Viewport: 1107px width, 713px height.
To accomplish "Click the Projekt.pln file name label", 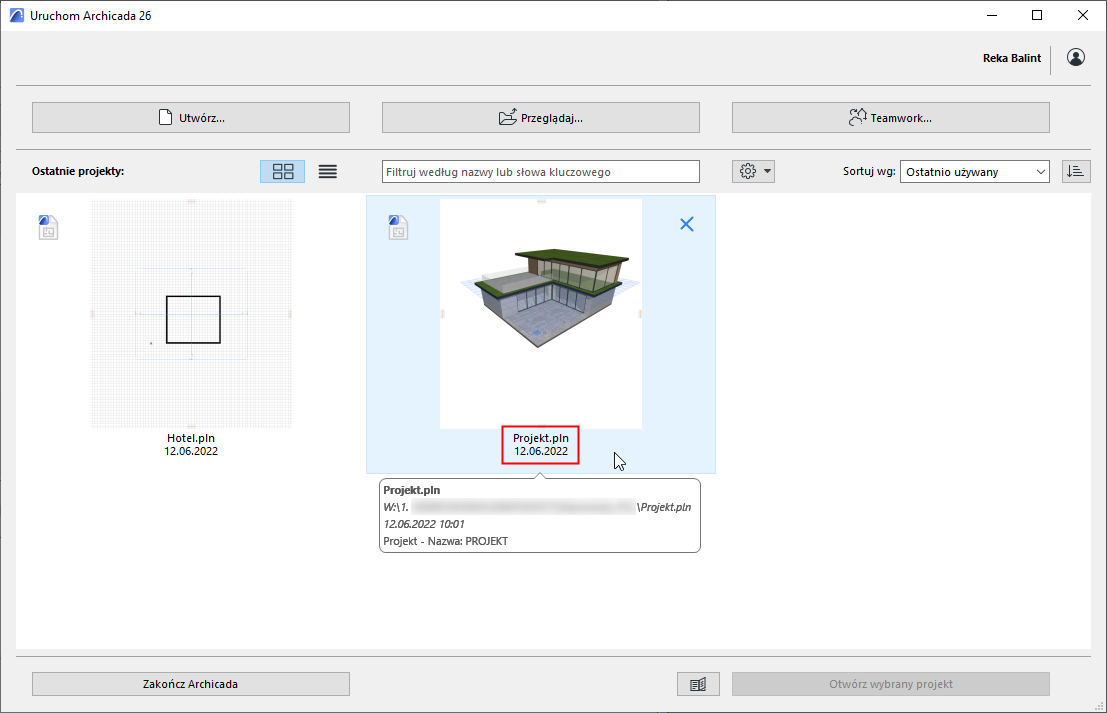I will click(x=541, y=438).
